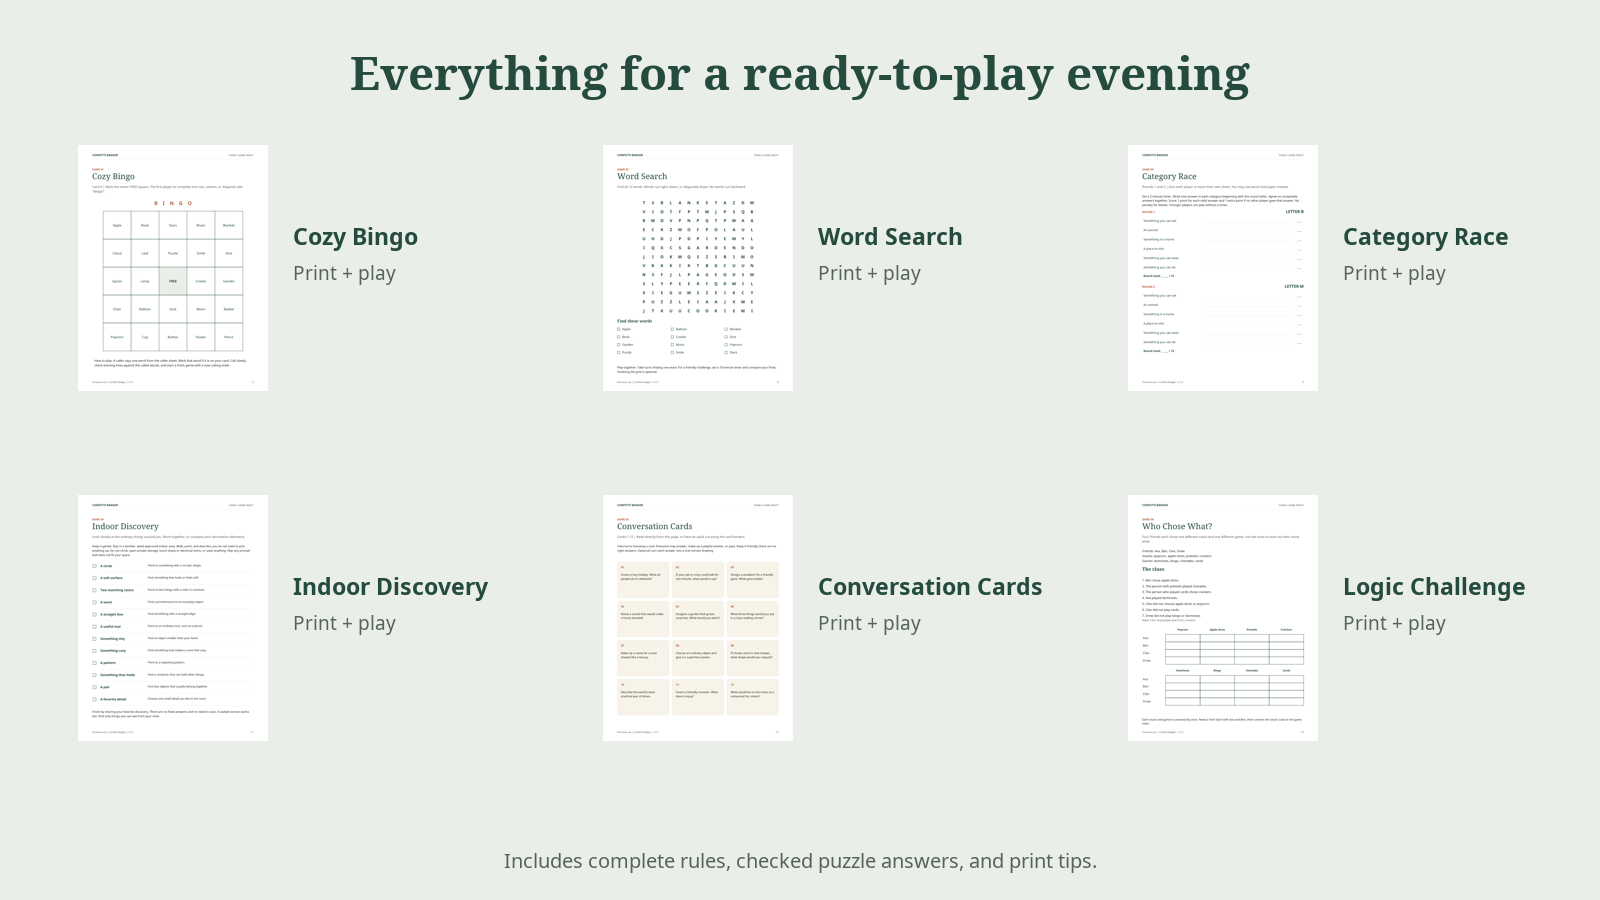This screenshot has height=900, width=1600.
Task: Open the Word Search page thumbnail
Action: [x=698, y=268]
